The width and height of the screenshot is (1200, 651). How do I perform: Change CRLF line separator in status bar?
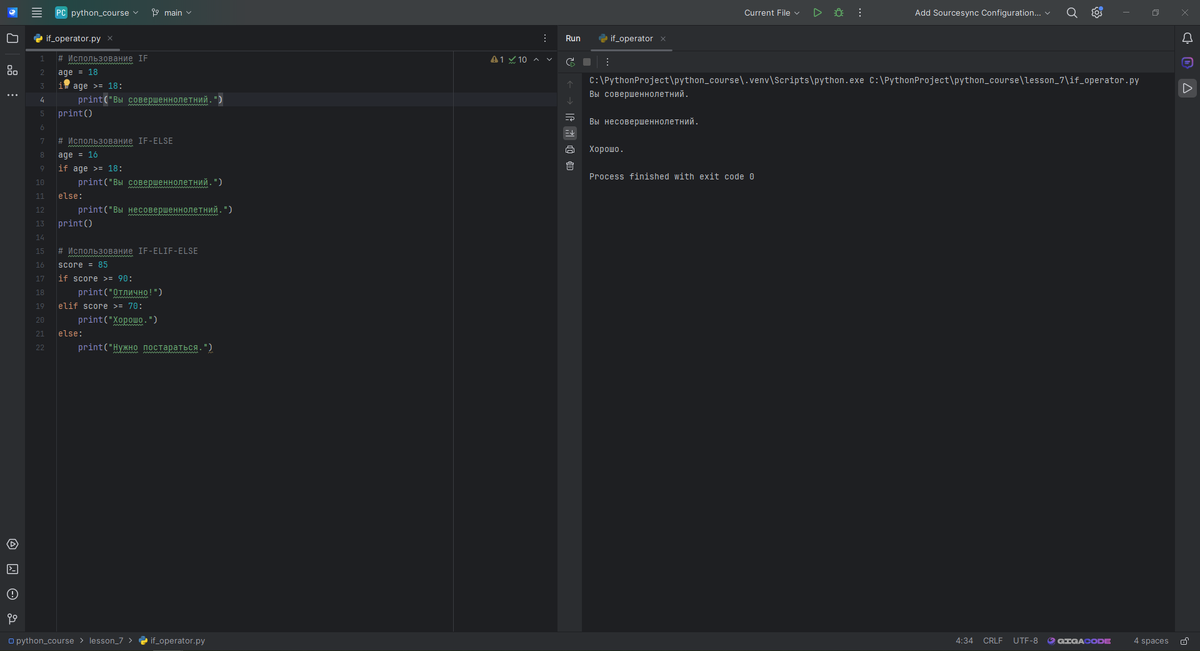tap(993, 641)
